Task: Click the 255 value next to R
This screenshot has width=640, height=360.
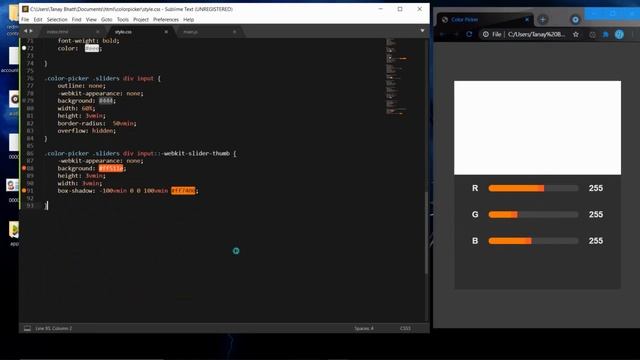Action: click(596, 188)
